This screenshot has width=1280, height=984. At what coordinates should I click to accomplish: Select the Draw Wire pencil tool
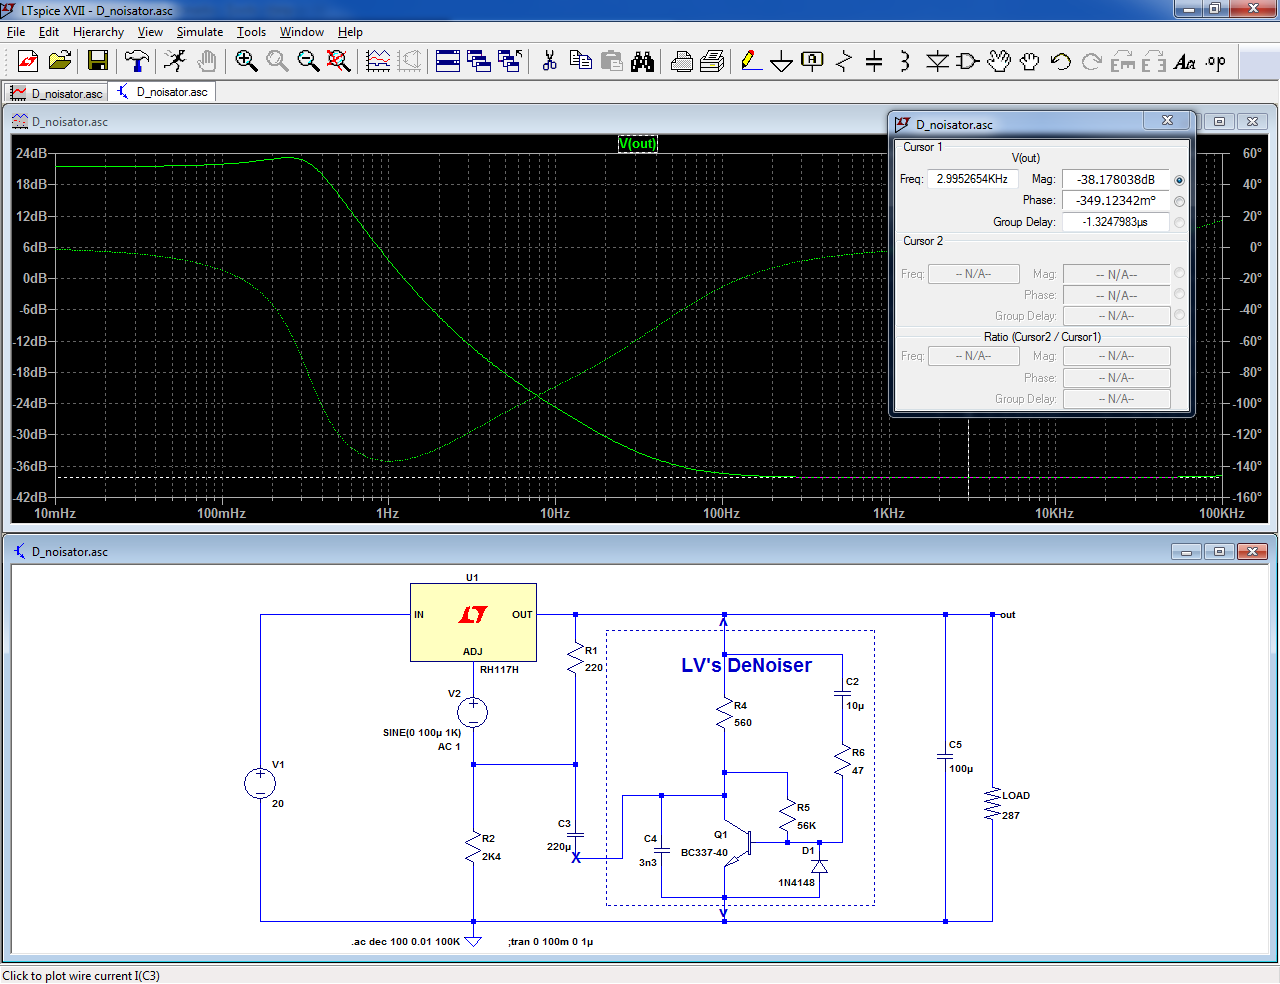(x=751, y=62)
